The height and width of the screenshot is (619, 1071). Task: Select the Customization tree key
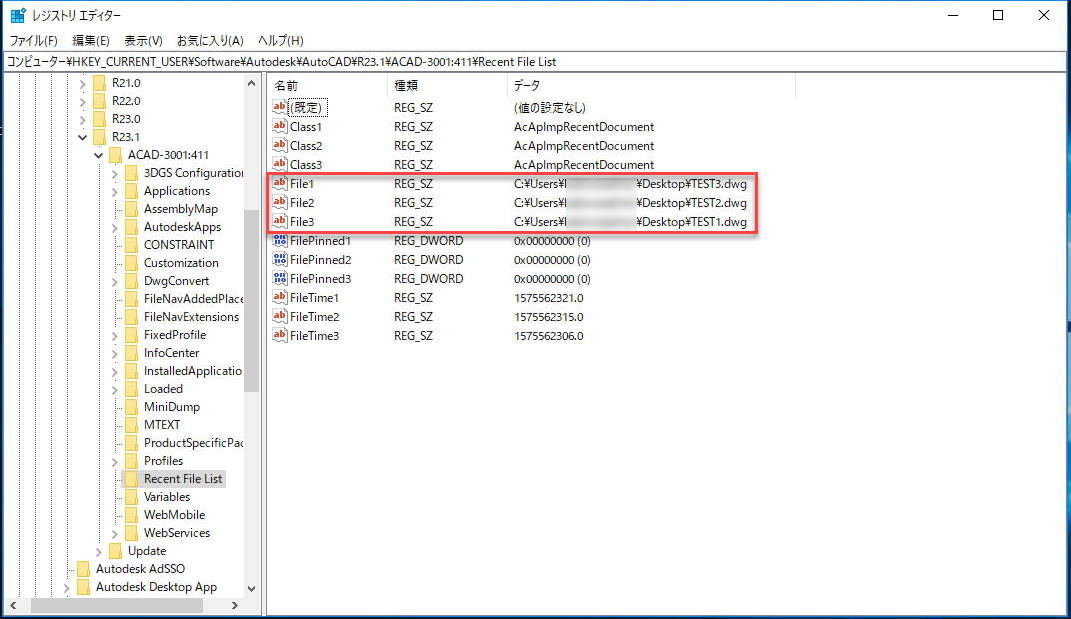(181, 263)
